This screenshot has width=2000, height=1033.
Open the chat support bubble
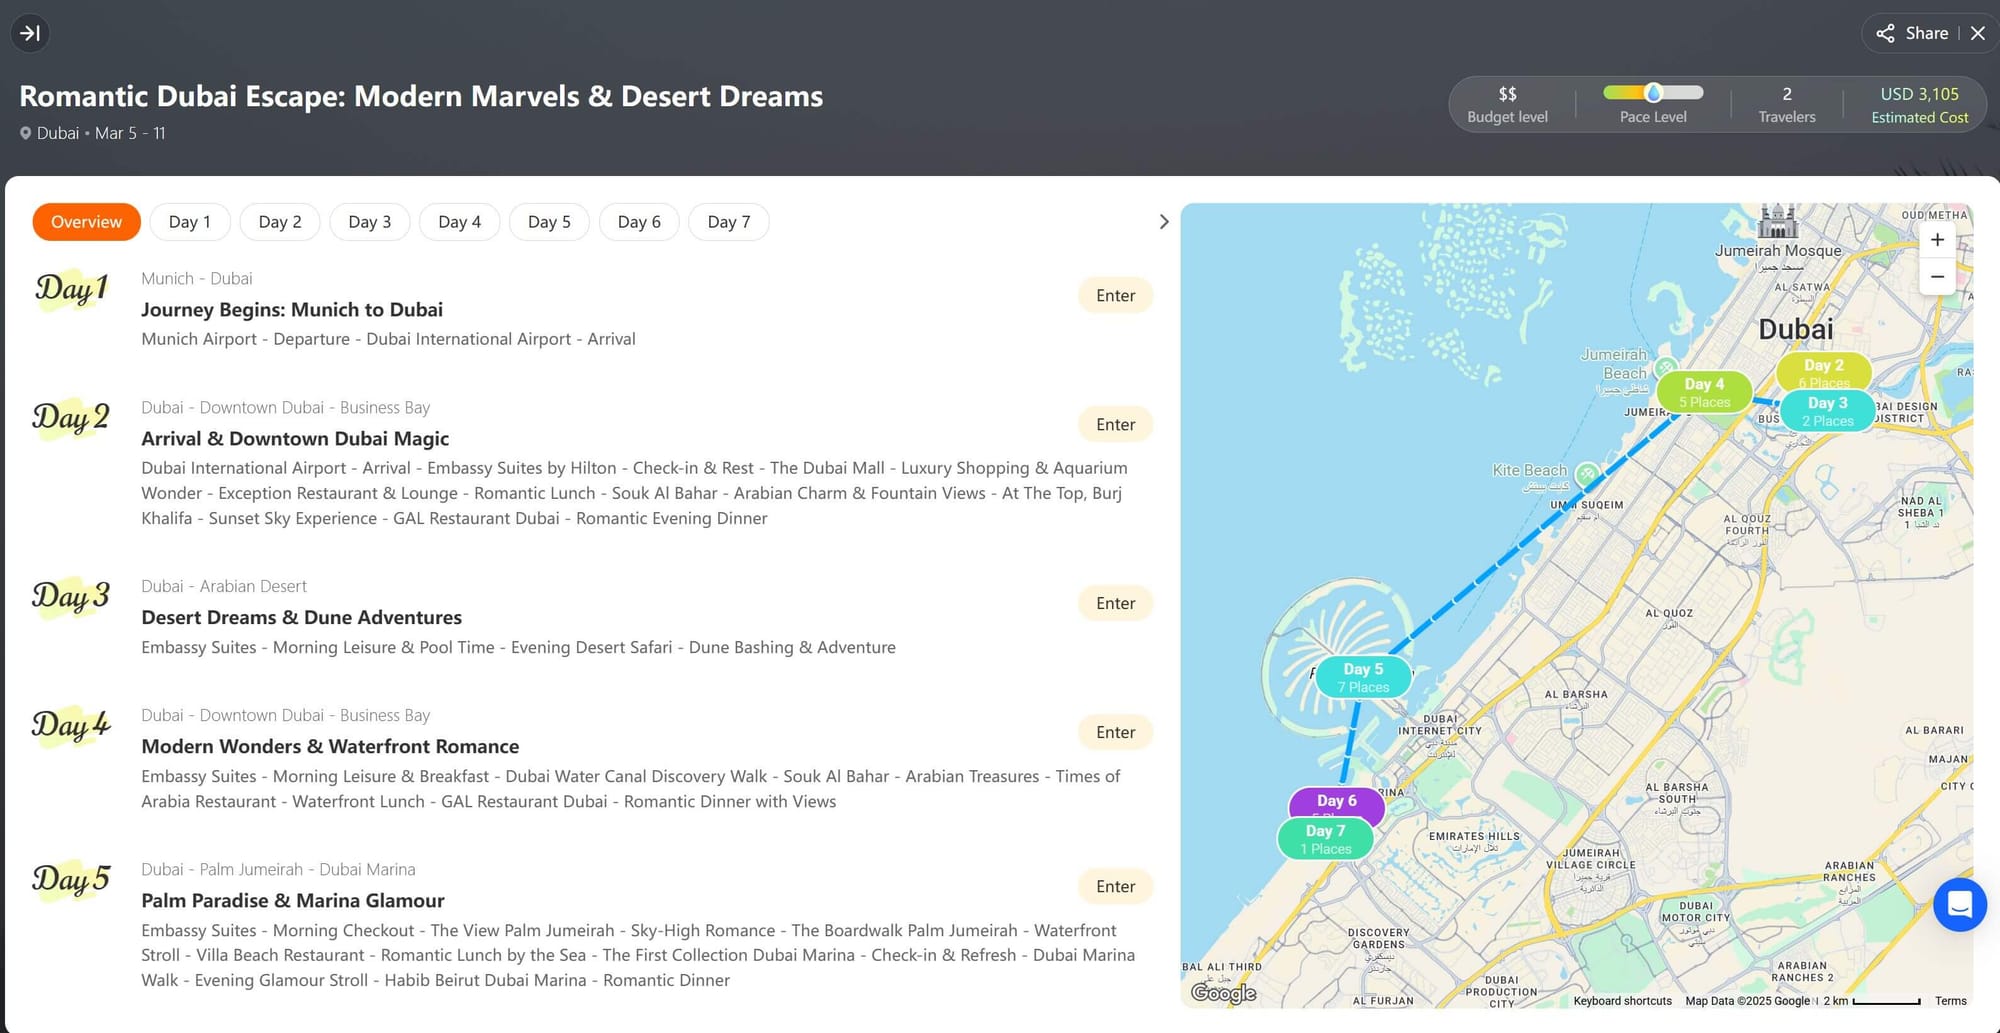point(1959,904)
